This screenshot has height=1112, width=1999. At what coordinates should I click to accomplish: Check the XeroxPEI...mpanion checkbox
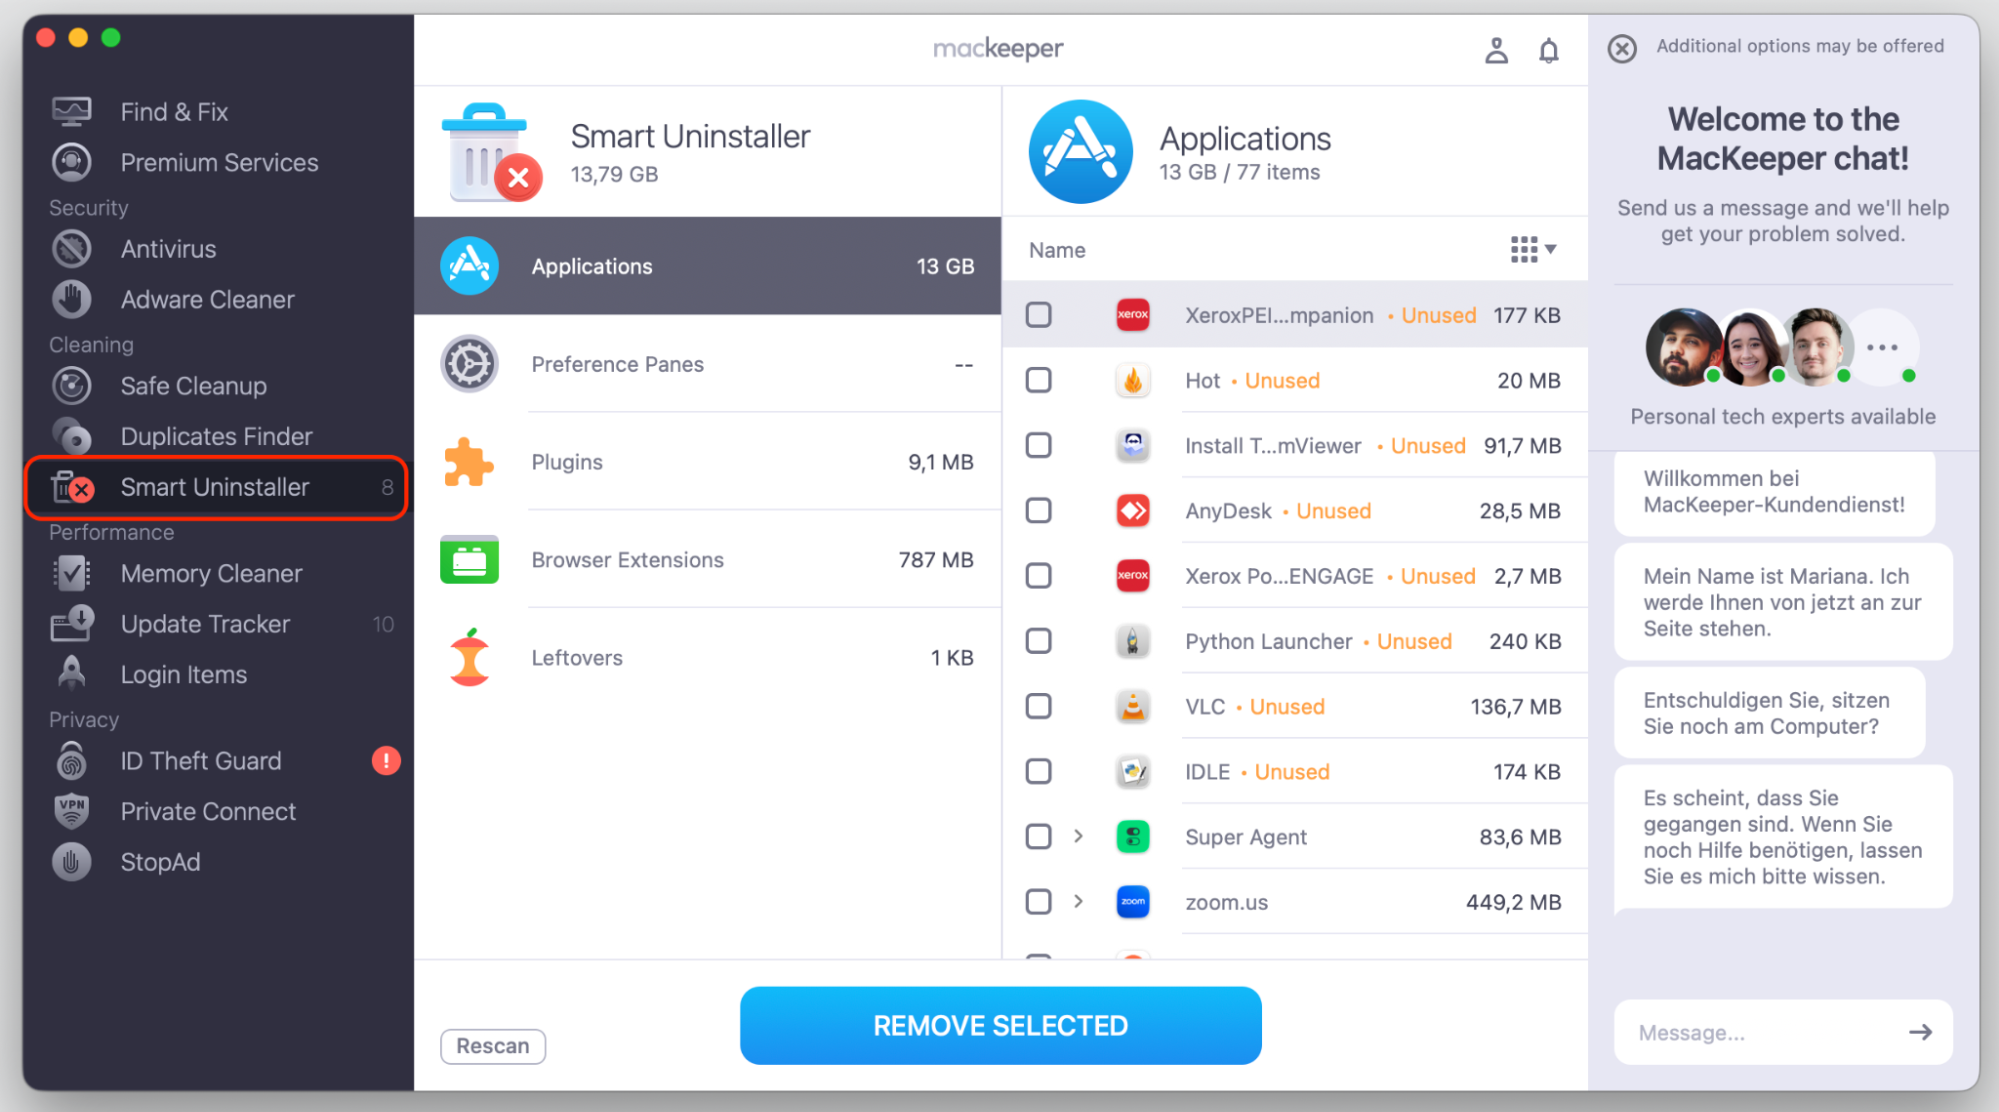pyautogui.click(x=1038, y=315)
